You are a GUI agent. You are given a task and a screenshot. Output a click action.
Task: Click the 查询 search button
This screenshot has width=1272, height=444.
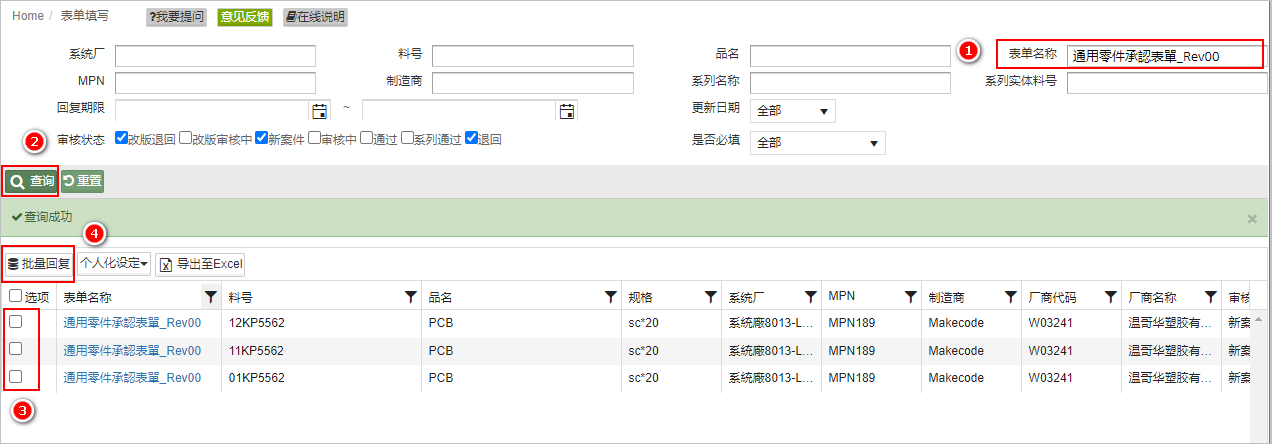click(31, 182)
